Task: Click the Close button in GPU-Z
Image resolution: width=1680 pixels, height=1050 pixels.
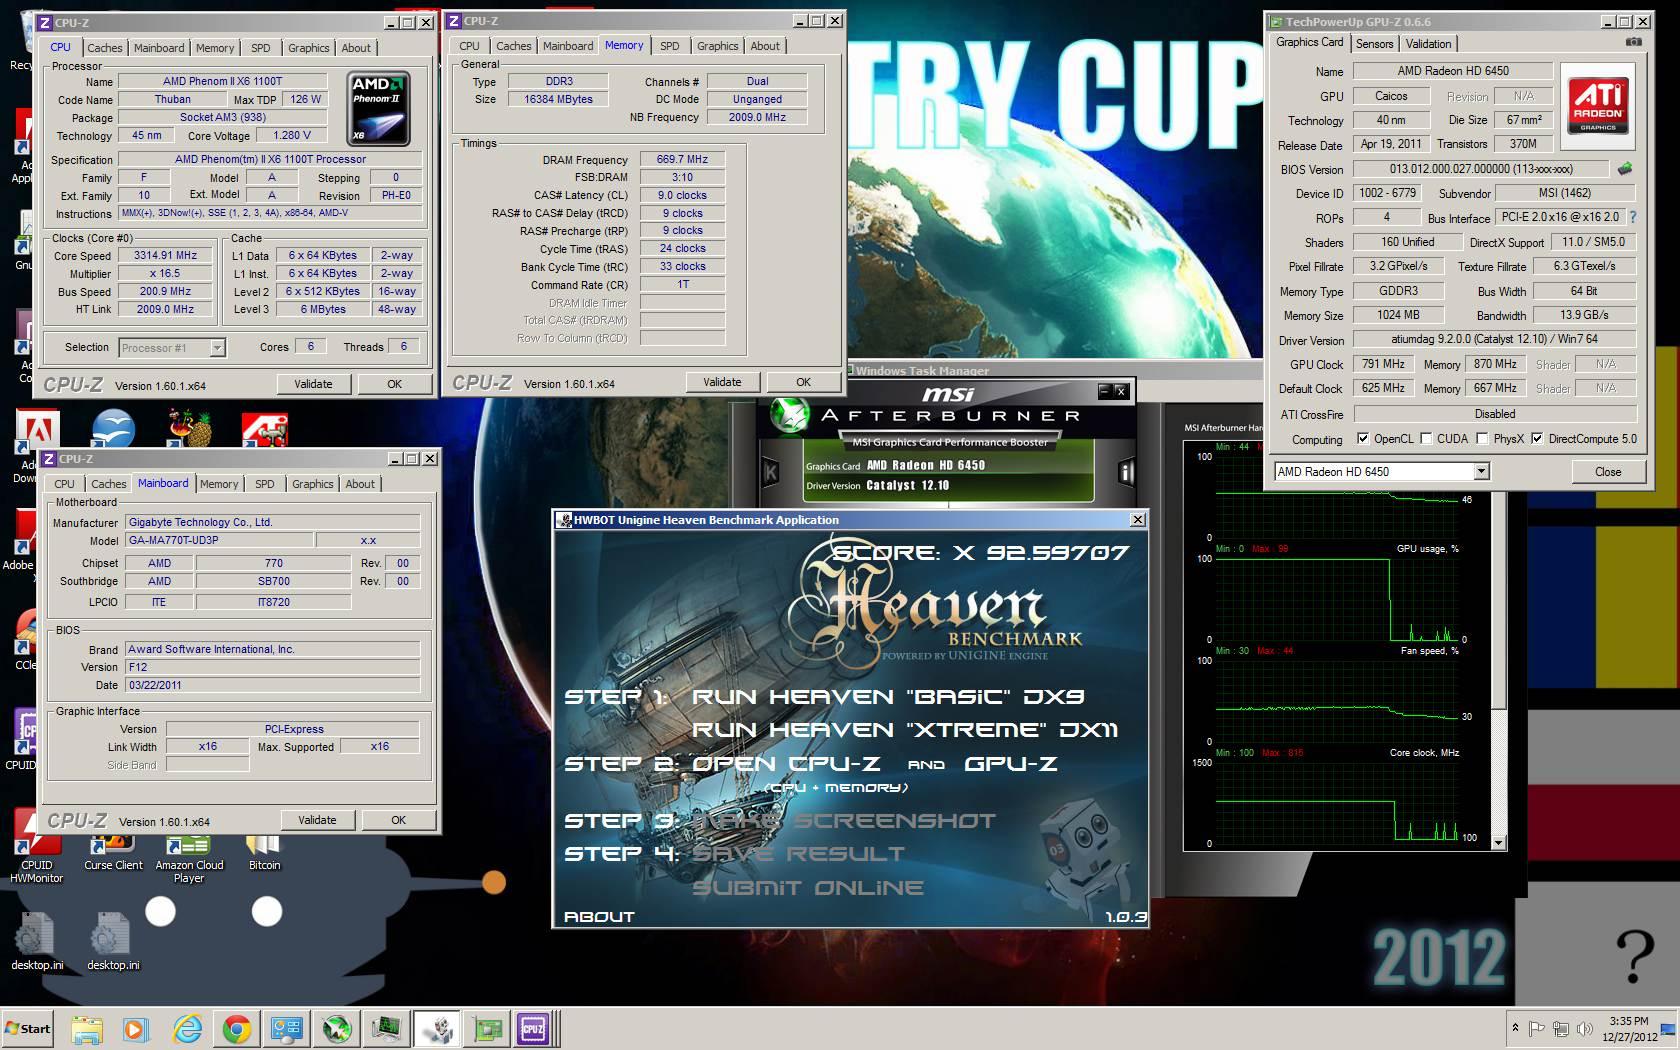Action: [x=1608, y=472]
